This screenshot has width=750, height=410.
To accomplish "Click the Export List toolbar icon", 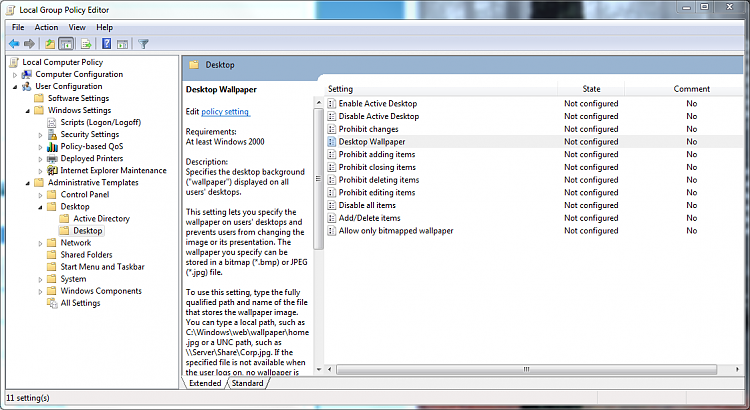I will pyautogui.click(x=86, y=44).
